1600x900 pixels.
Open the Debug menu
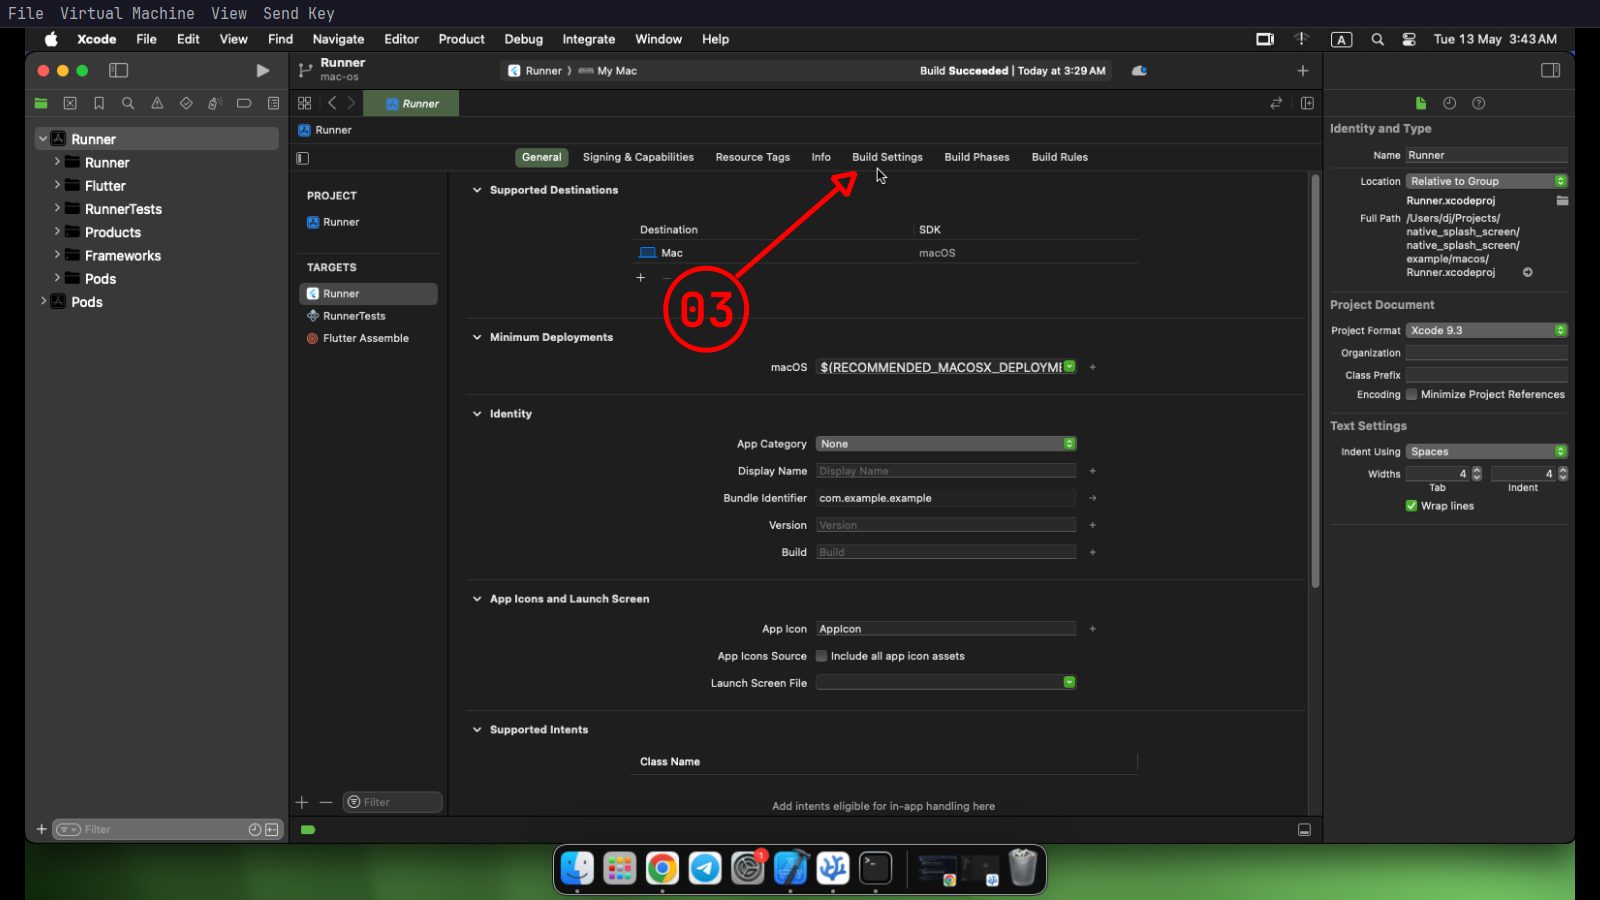[x=523, y=39]
